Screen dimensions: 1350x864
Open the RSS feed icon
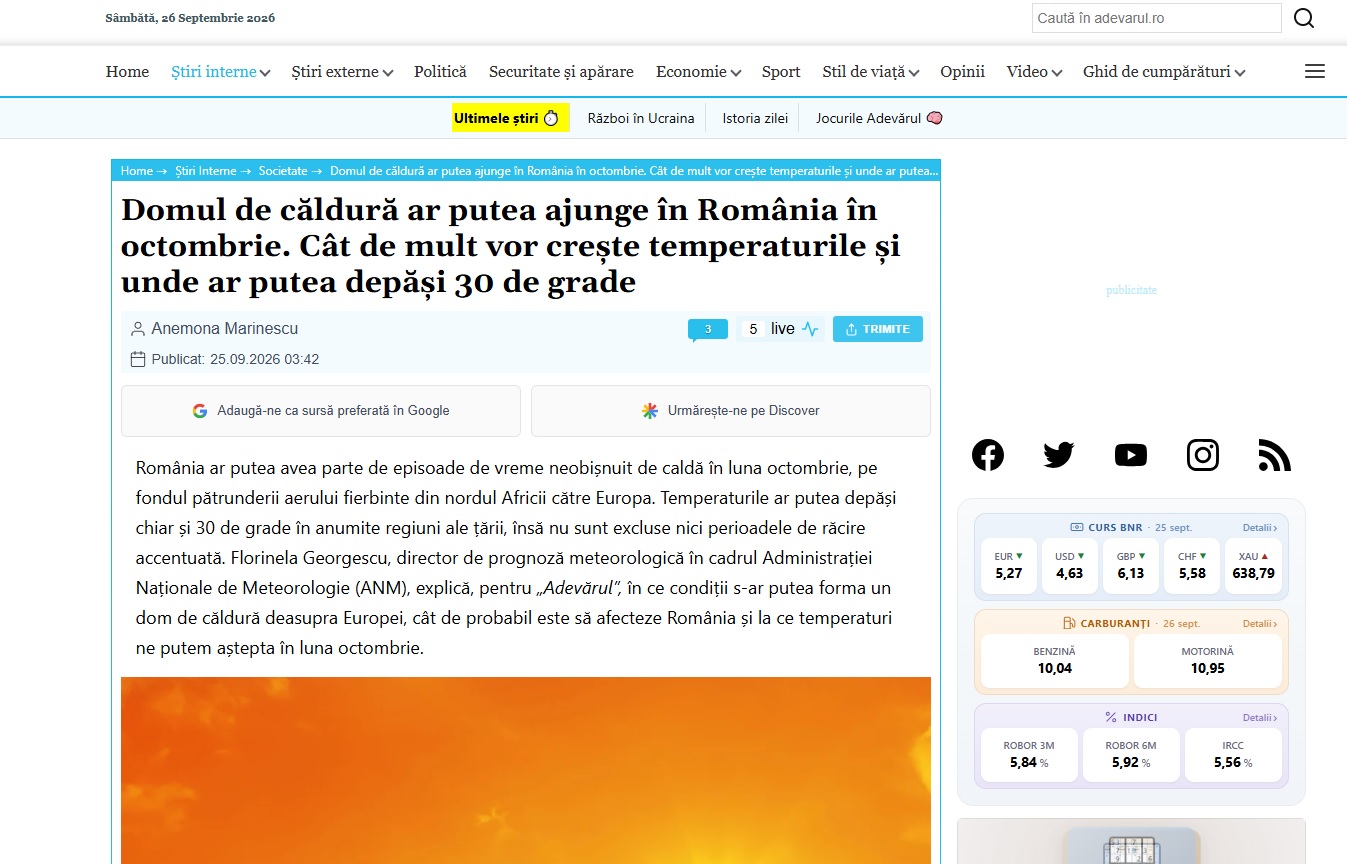tap(1275, 455)
